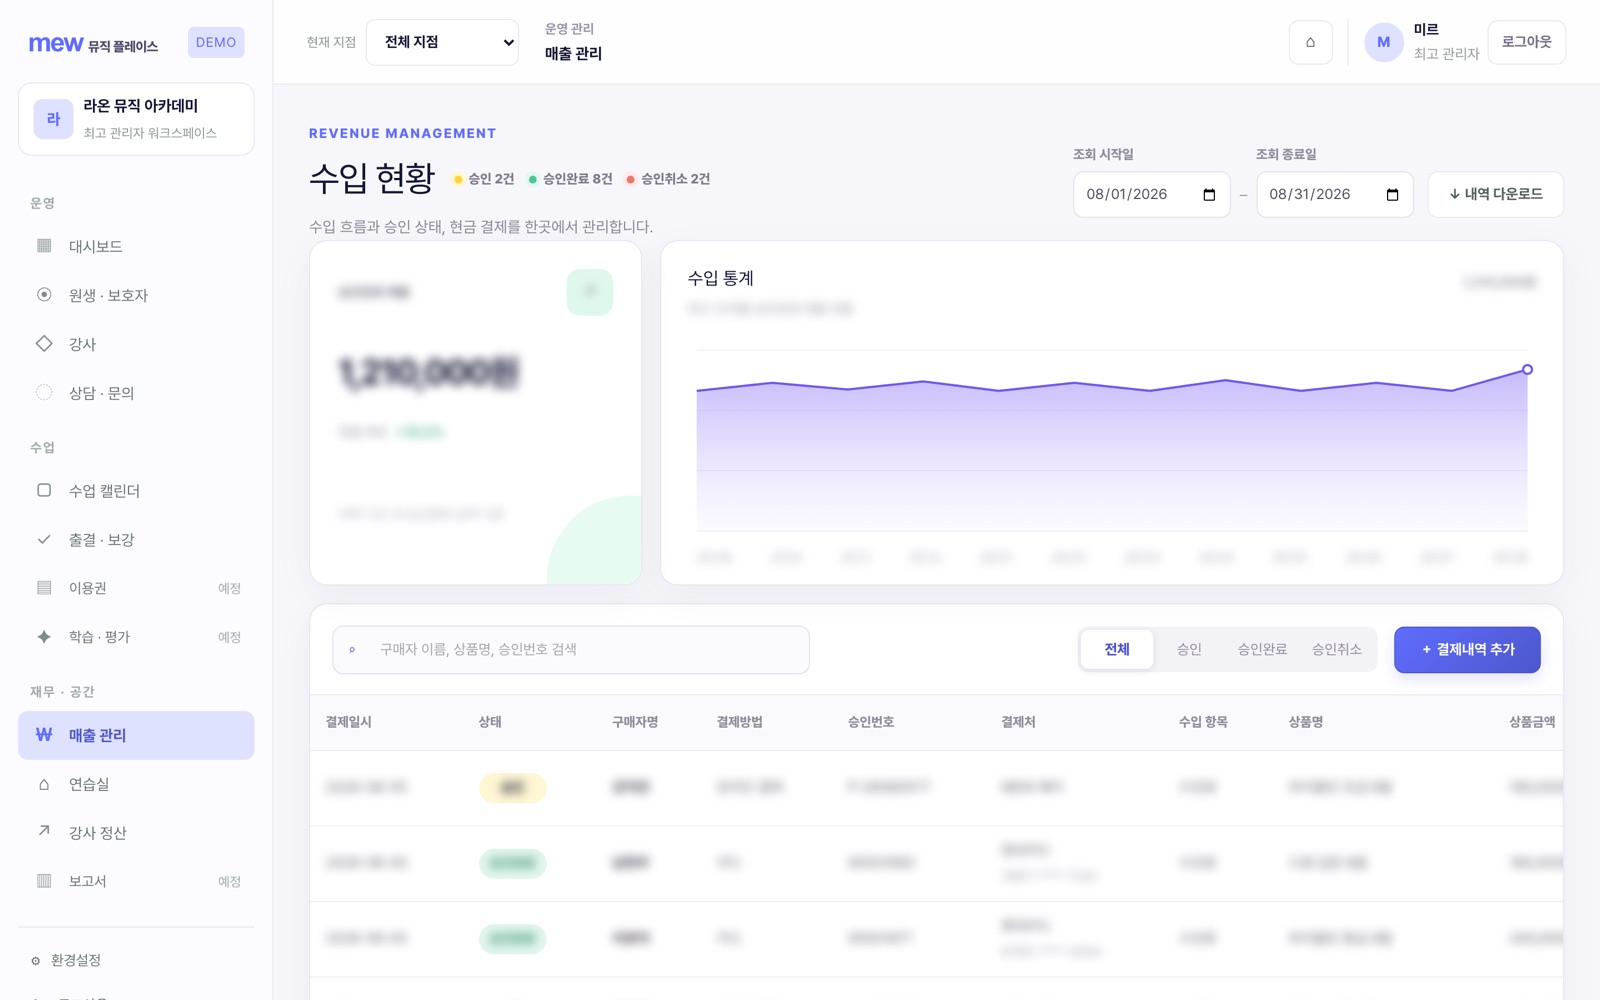Click the 내역 다운로드 button
The height and width of the screenshot is (1000, 1600).
(x=1495, y=194)
